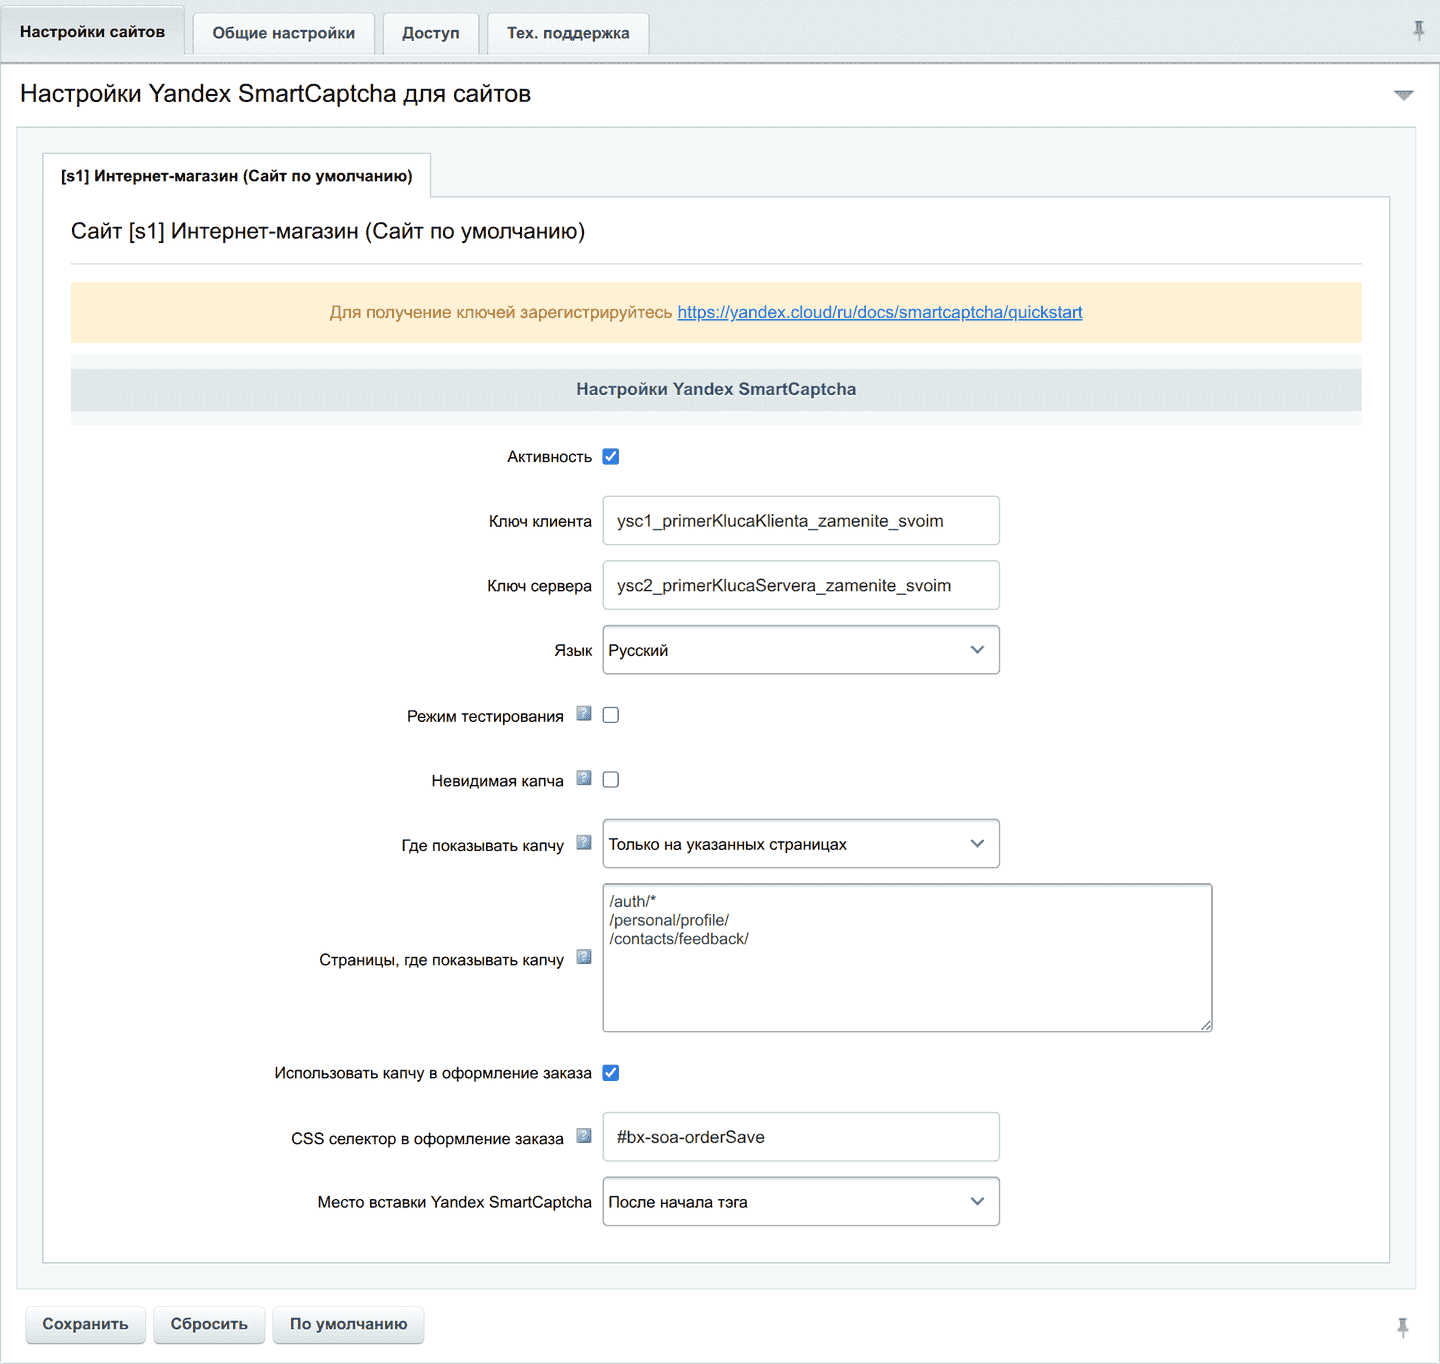1440x1364 pixels.
Task: Click the Сбросить button
Action: 209,1324
